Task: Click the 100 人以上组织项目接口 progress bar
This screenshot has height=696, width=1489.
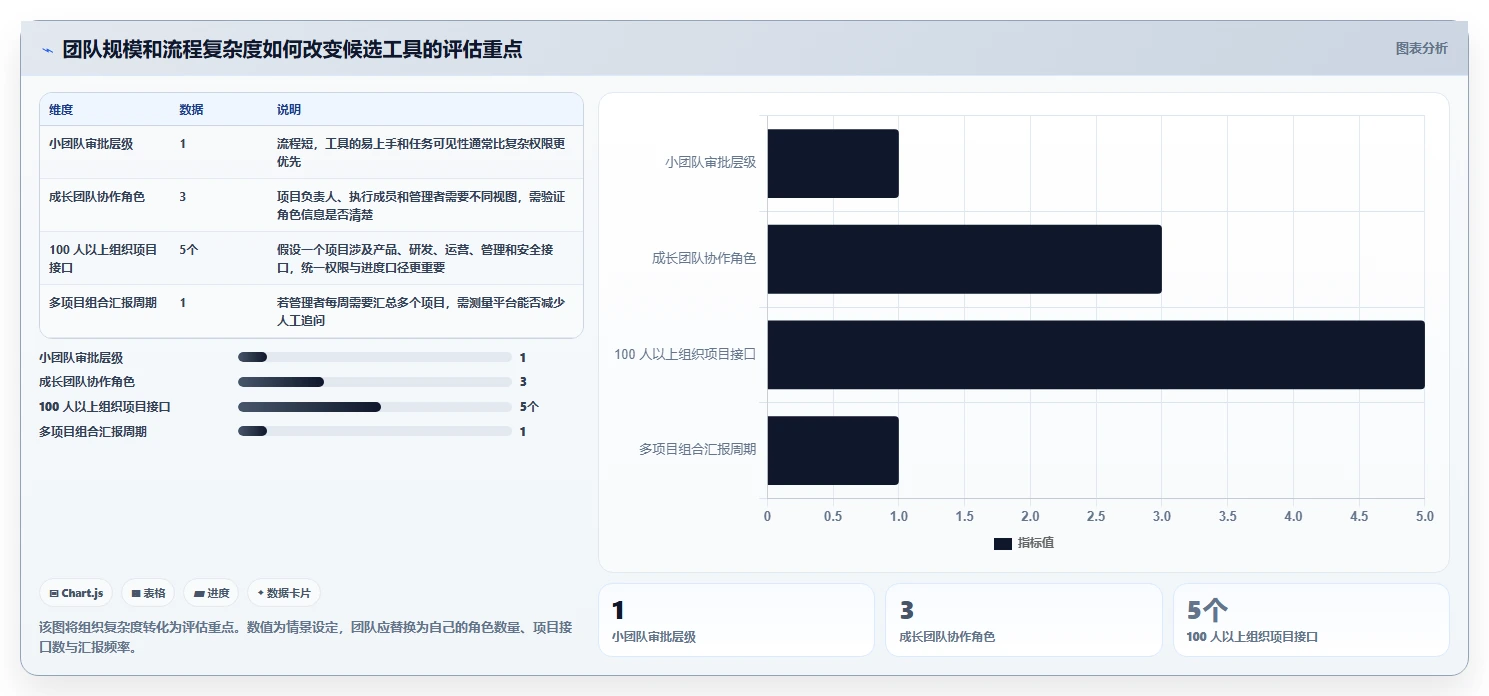Action: (374, 407)
